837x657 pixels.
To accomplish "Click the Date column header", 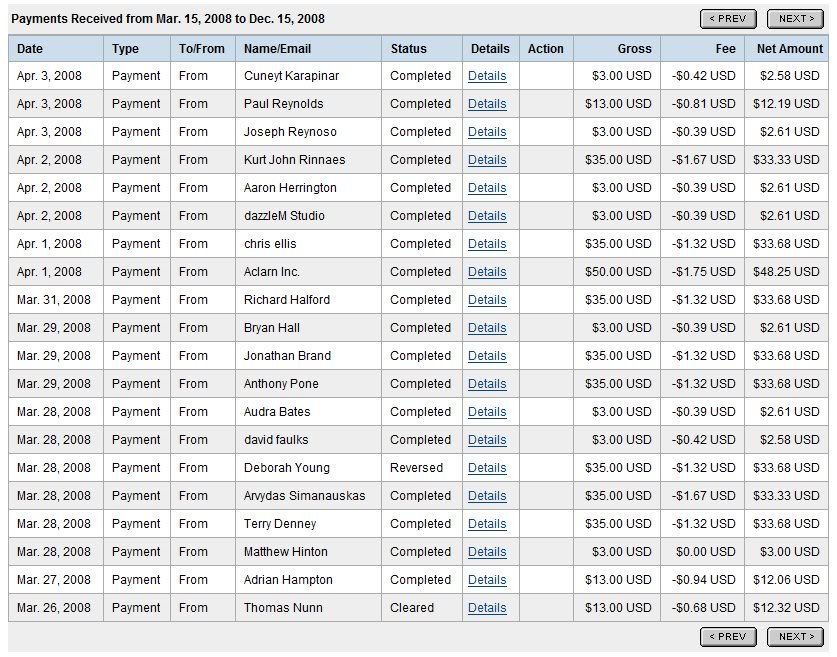I will click(x=30, y=49).
